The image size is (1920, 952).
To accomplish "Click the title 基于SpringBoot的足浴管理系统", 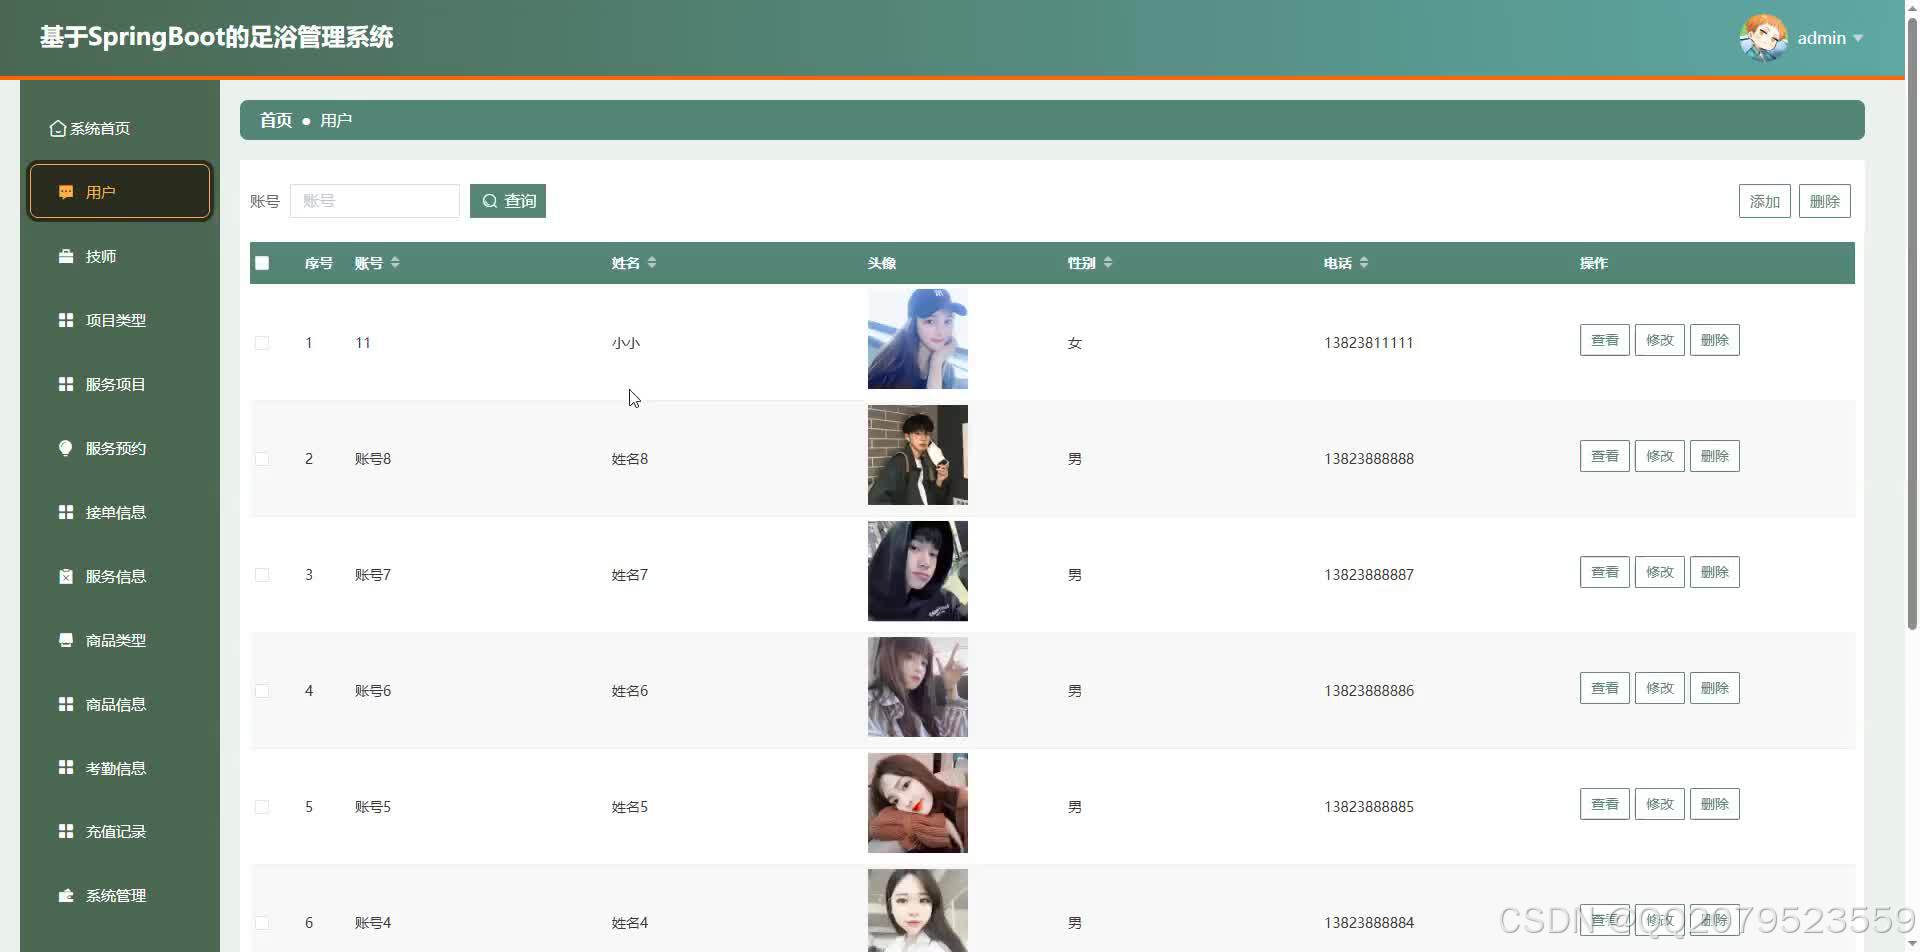I will (x=216, y=37).
